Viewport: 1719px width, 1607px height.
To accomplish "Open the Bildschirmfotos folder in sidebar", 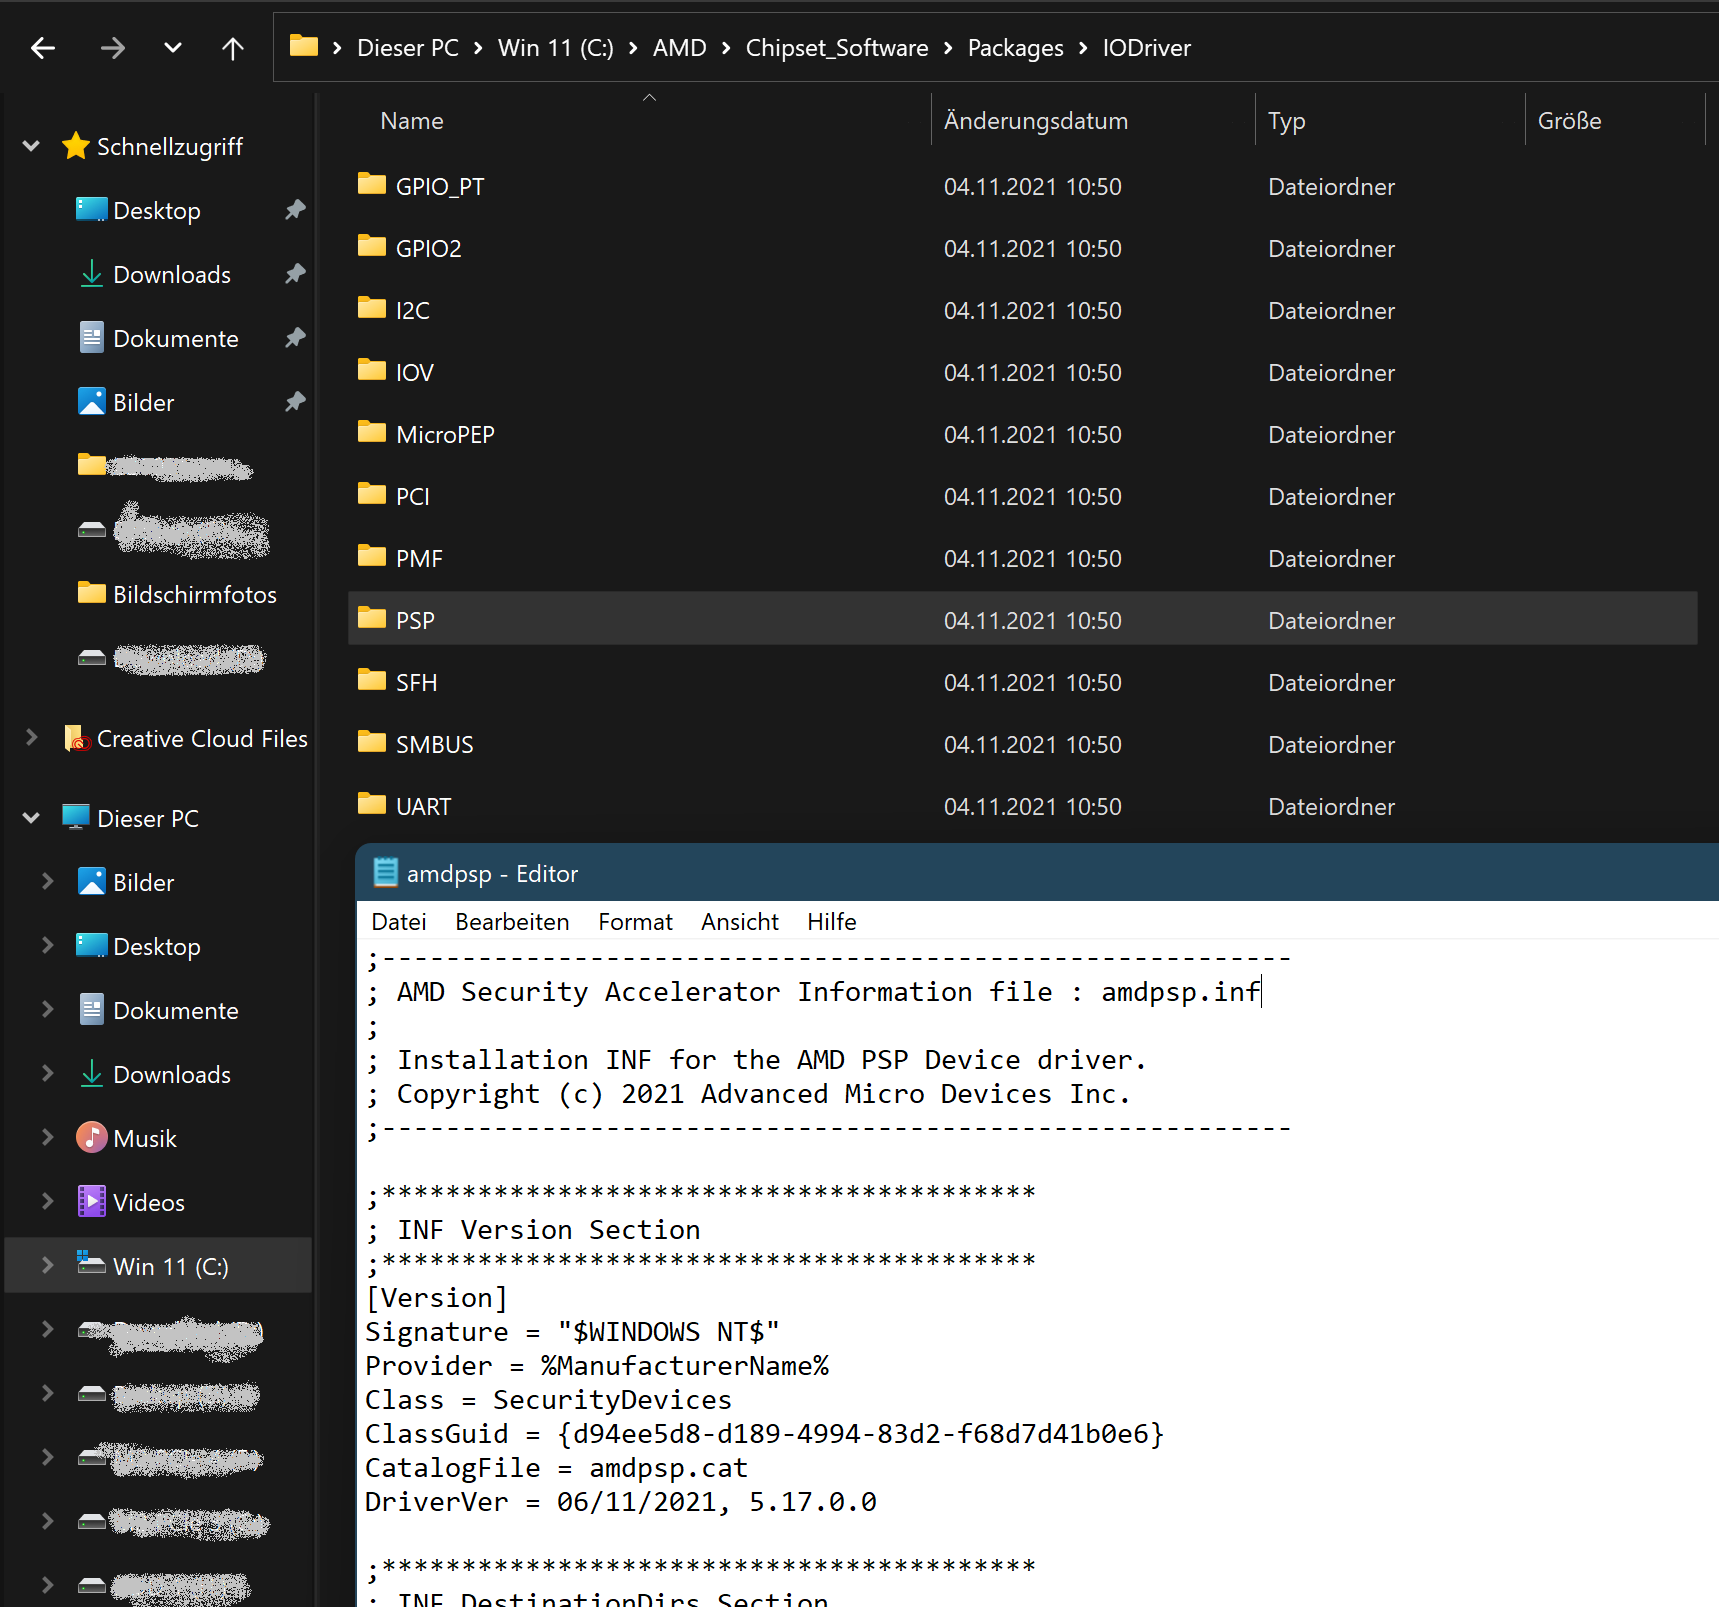I will pos(195,595).
